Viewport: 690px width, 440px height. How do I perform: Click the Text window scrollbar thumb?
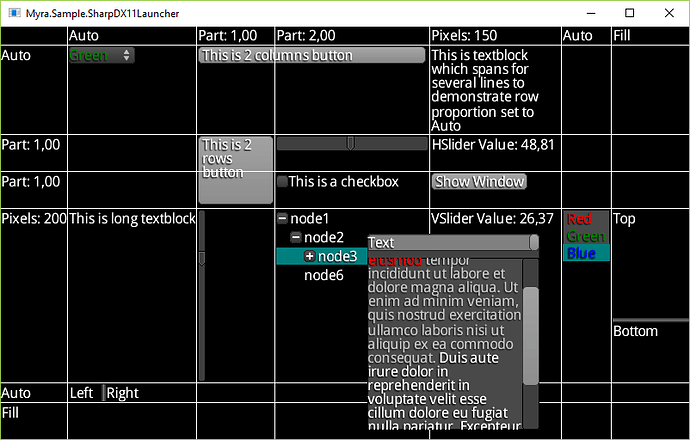point(531,336)
